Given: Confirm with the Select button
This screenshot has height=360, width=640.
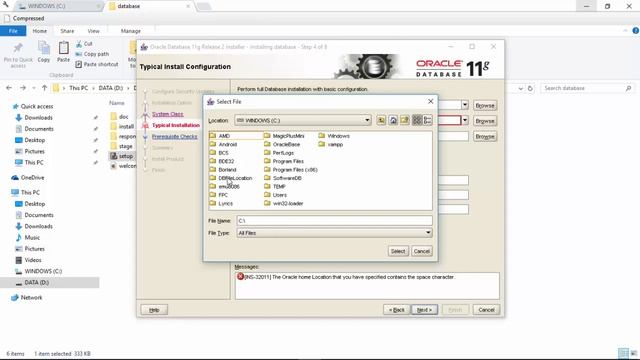Looking at the screenshot, I should pos(398,251).
